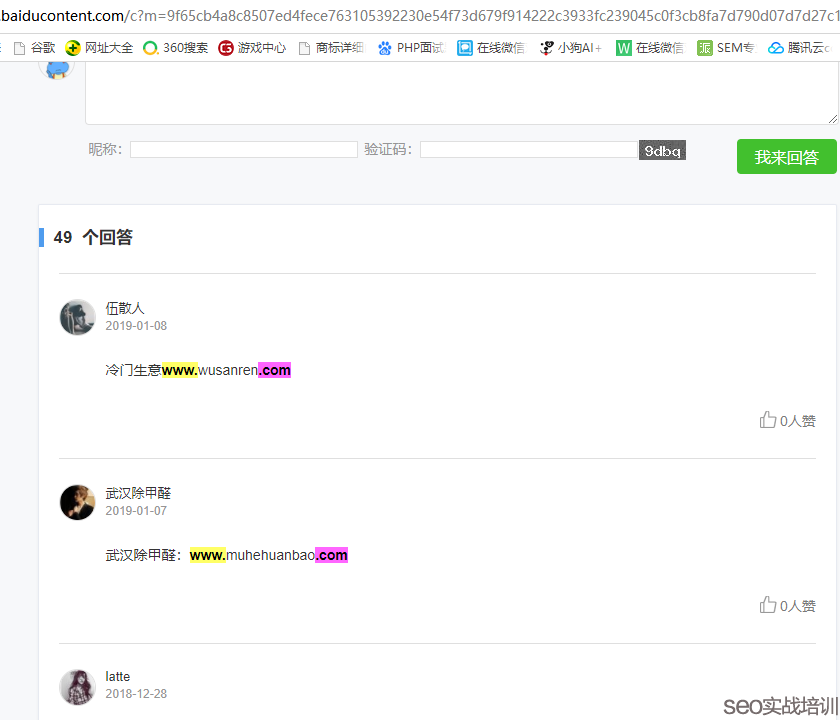Open the 在线微信 bookmark entry
Image resolution: width=840 pixels, height=720 pixels.
(x=490, y=47)
